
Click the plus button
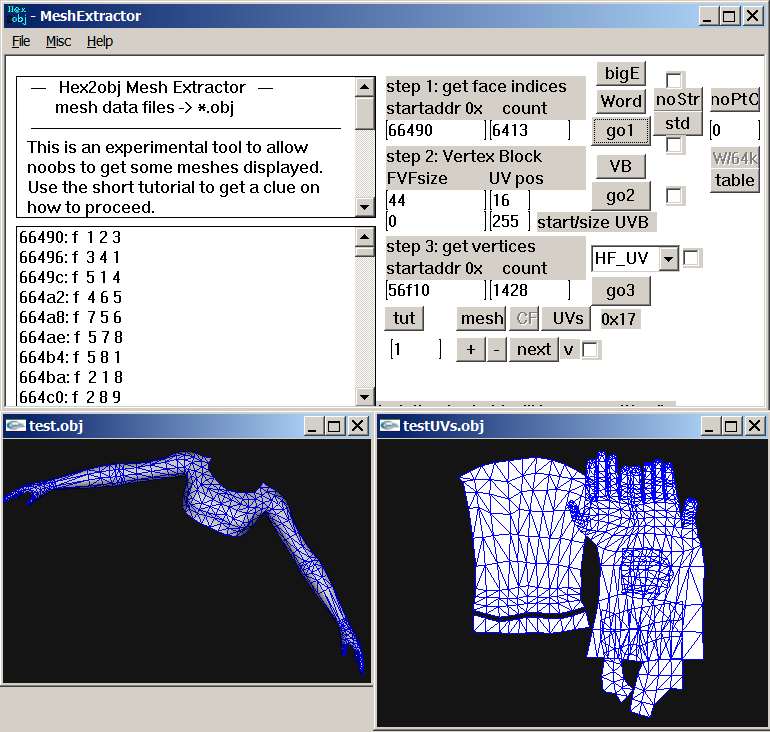[471, 350]
